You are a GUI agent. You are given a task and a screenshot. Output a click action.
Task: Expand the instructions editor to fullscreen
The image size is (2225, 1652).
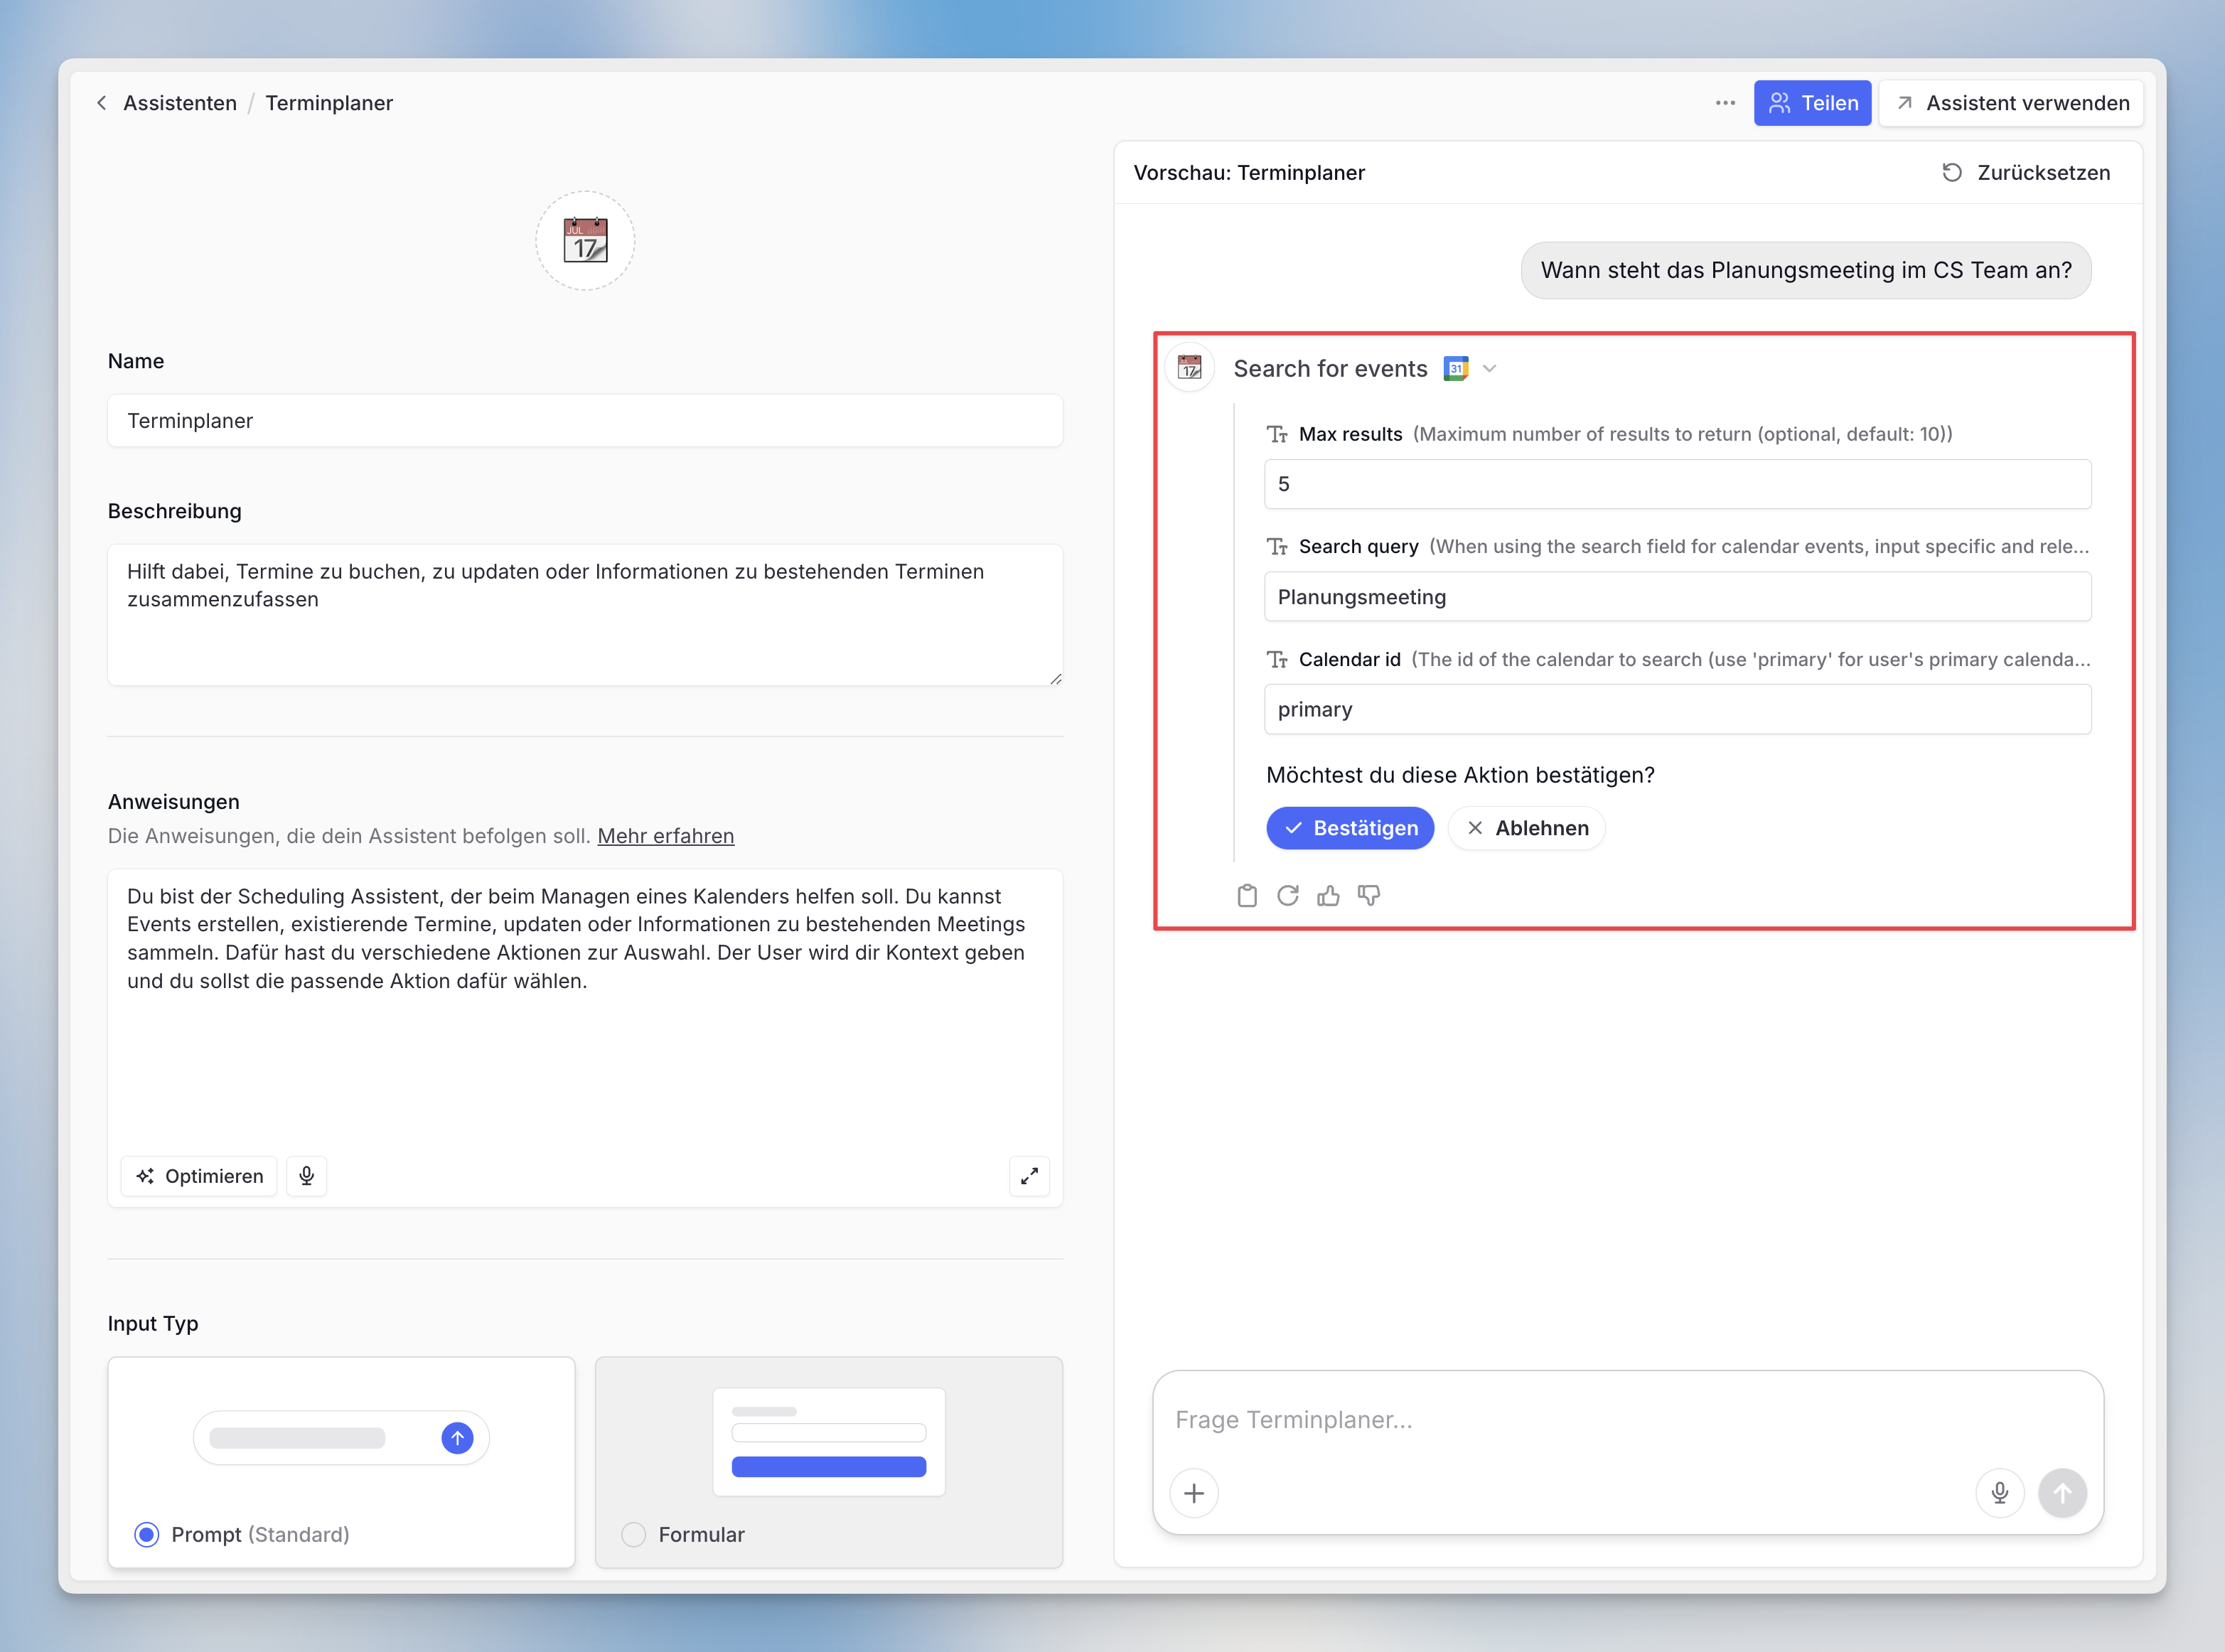(x=1029, y=1176)
